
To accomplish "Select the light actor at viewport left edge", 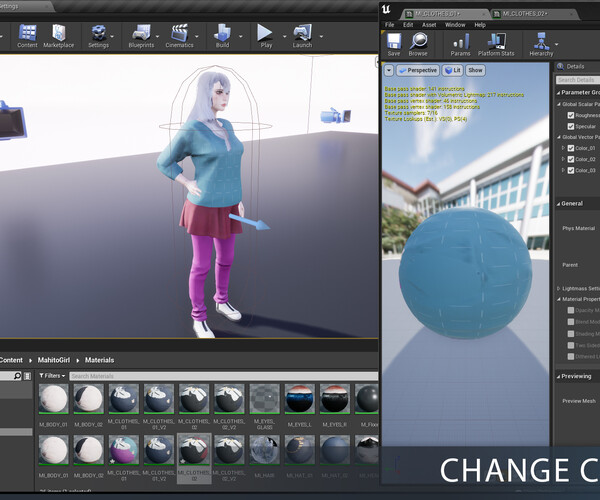I will pyautogui.click(x=13, y=121).
